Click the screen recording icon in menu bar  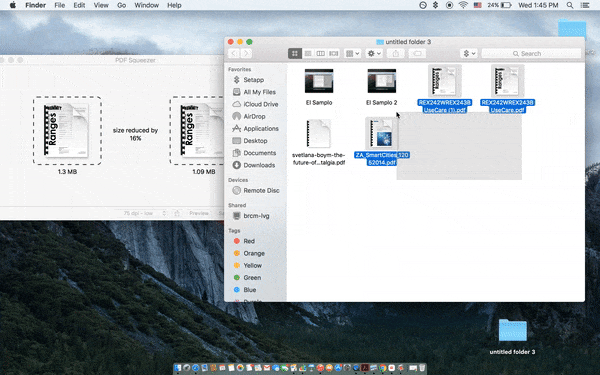pyautogui.click(x=450, y=5)
